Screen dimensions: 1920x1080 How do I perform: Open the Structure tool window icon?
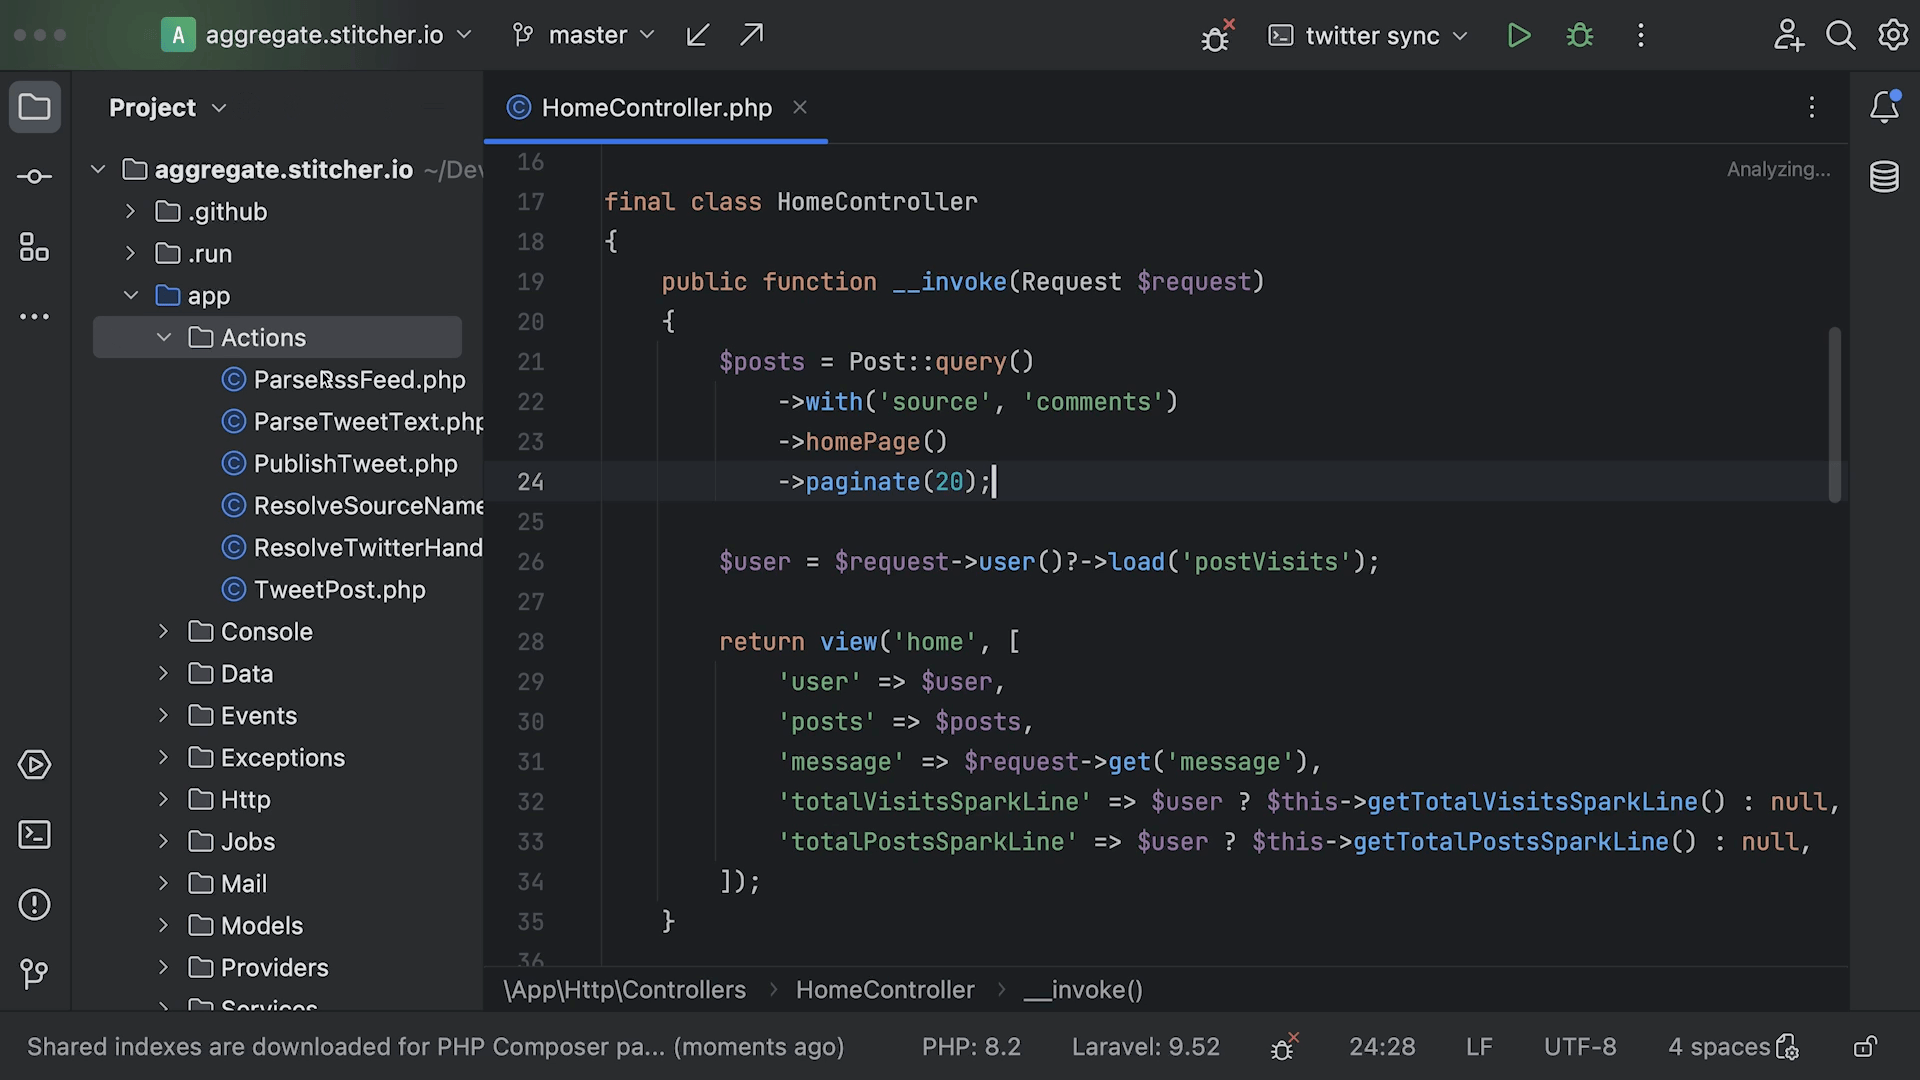[35, 247]
